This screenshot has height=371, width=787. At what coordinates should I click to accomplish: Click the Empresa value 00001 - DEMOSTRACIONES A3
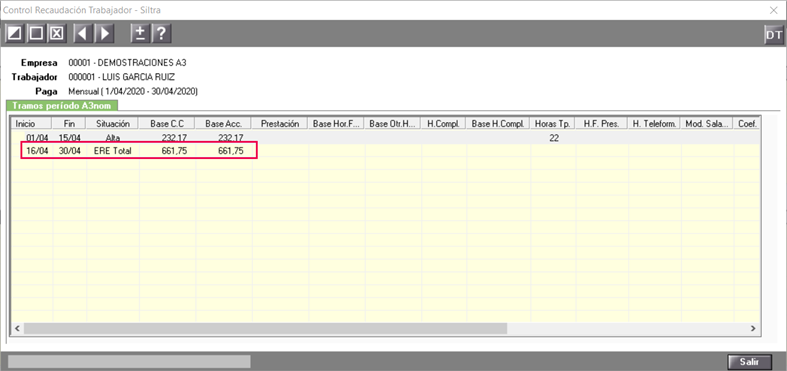click(x=127, y=63)
